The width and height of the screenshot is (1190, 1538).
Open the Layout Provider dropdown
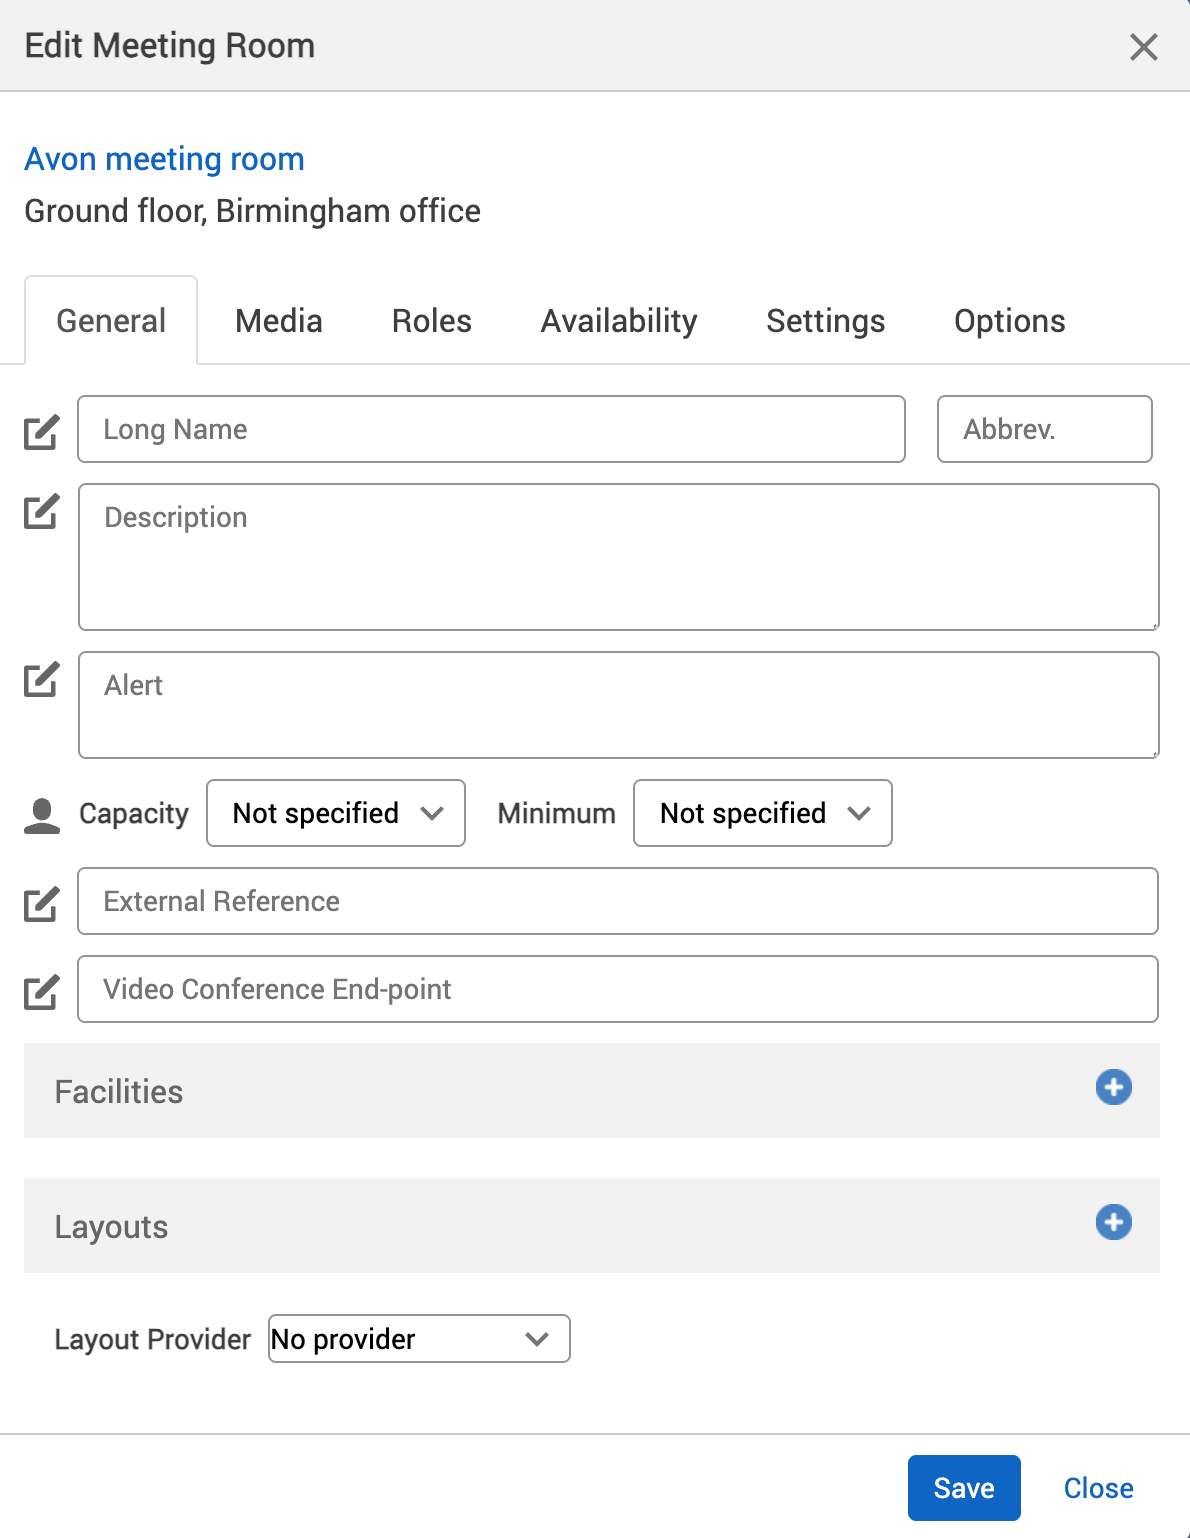(x=418, y=1339)
